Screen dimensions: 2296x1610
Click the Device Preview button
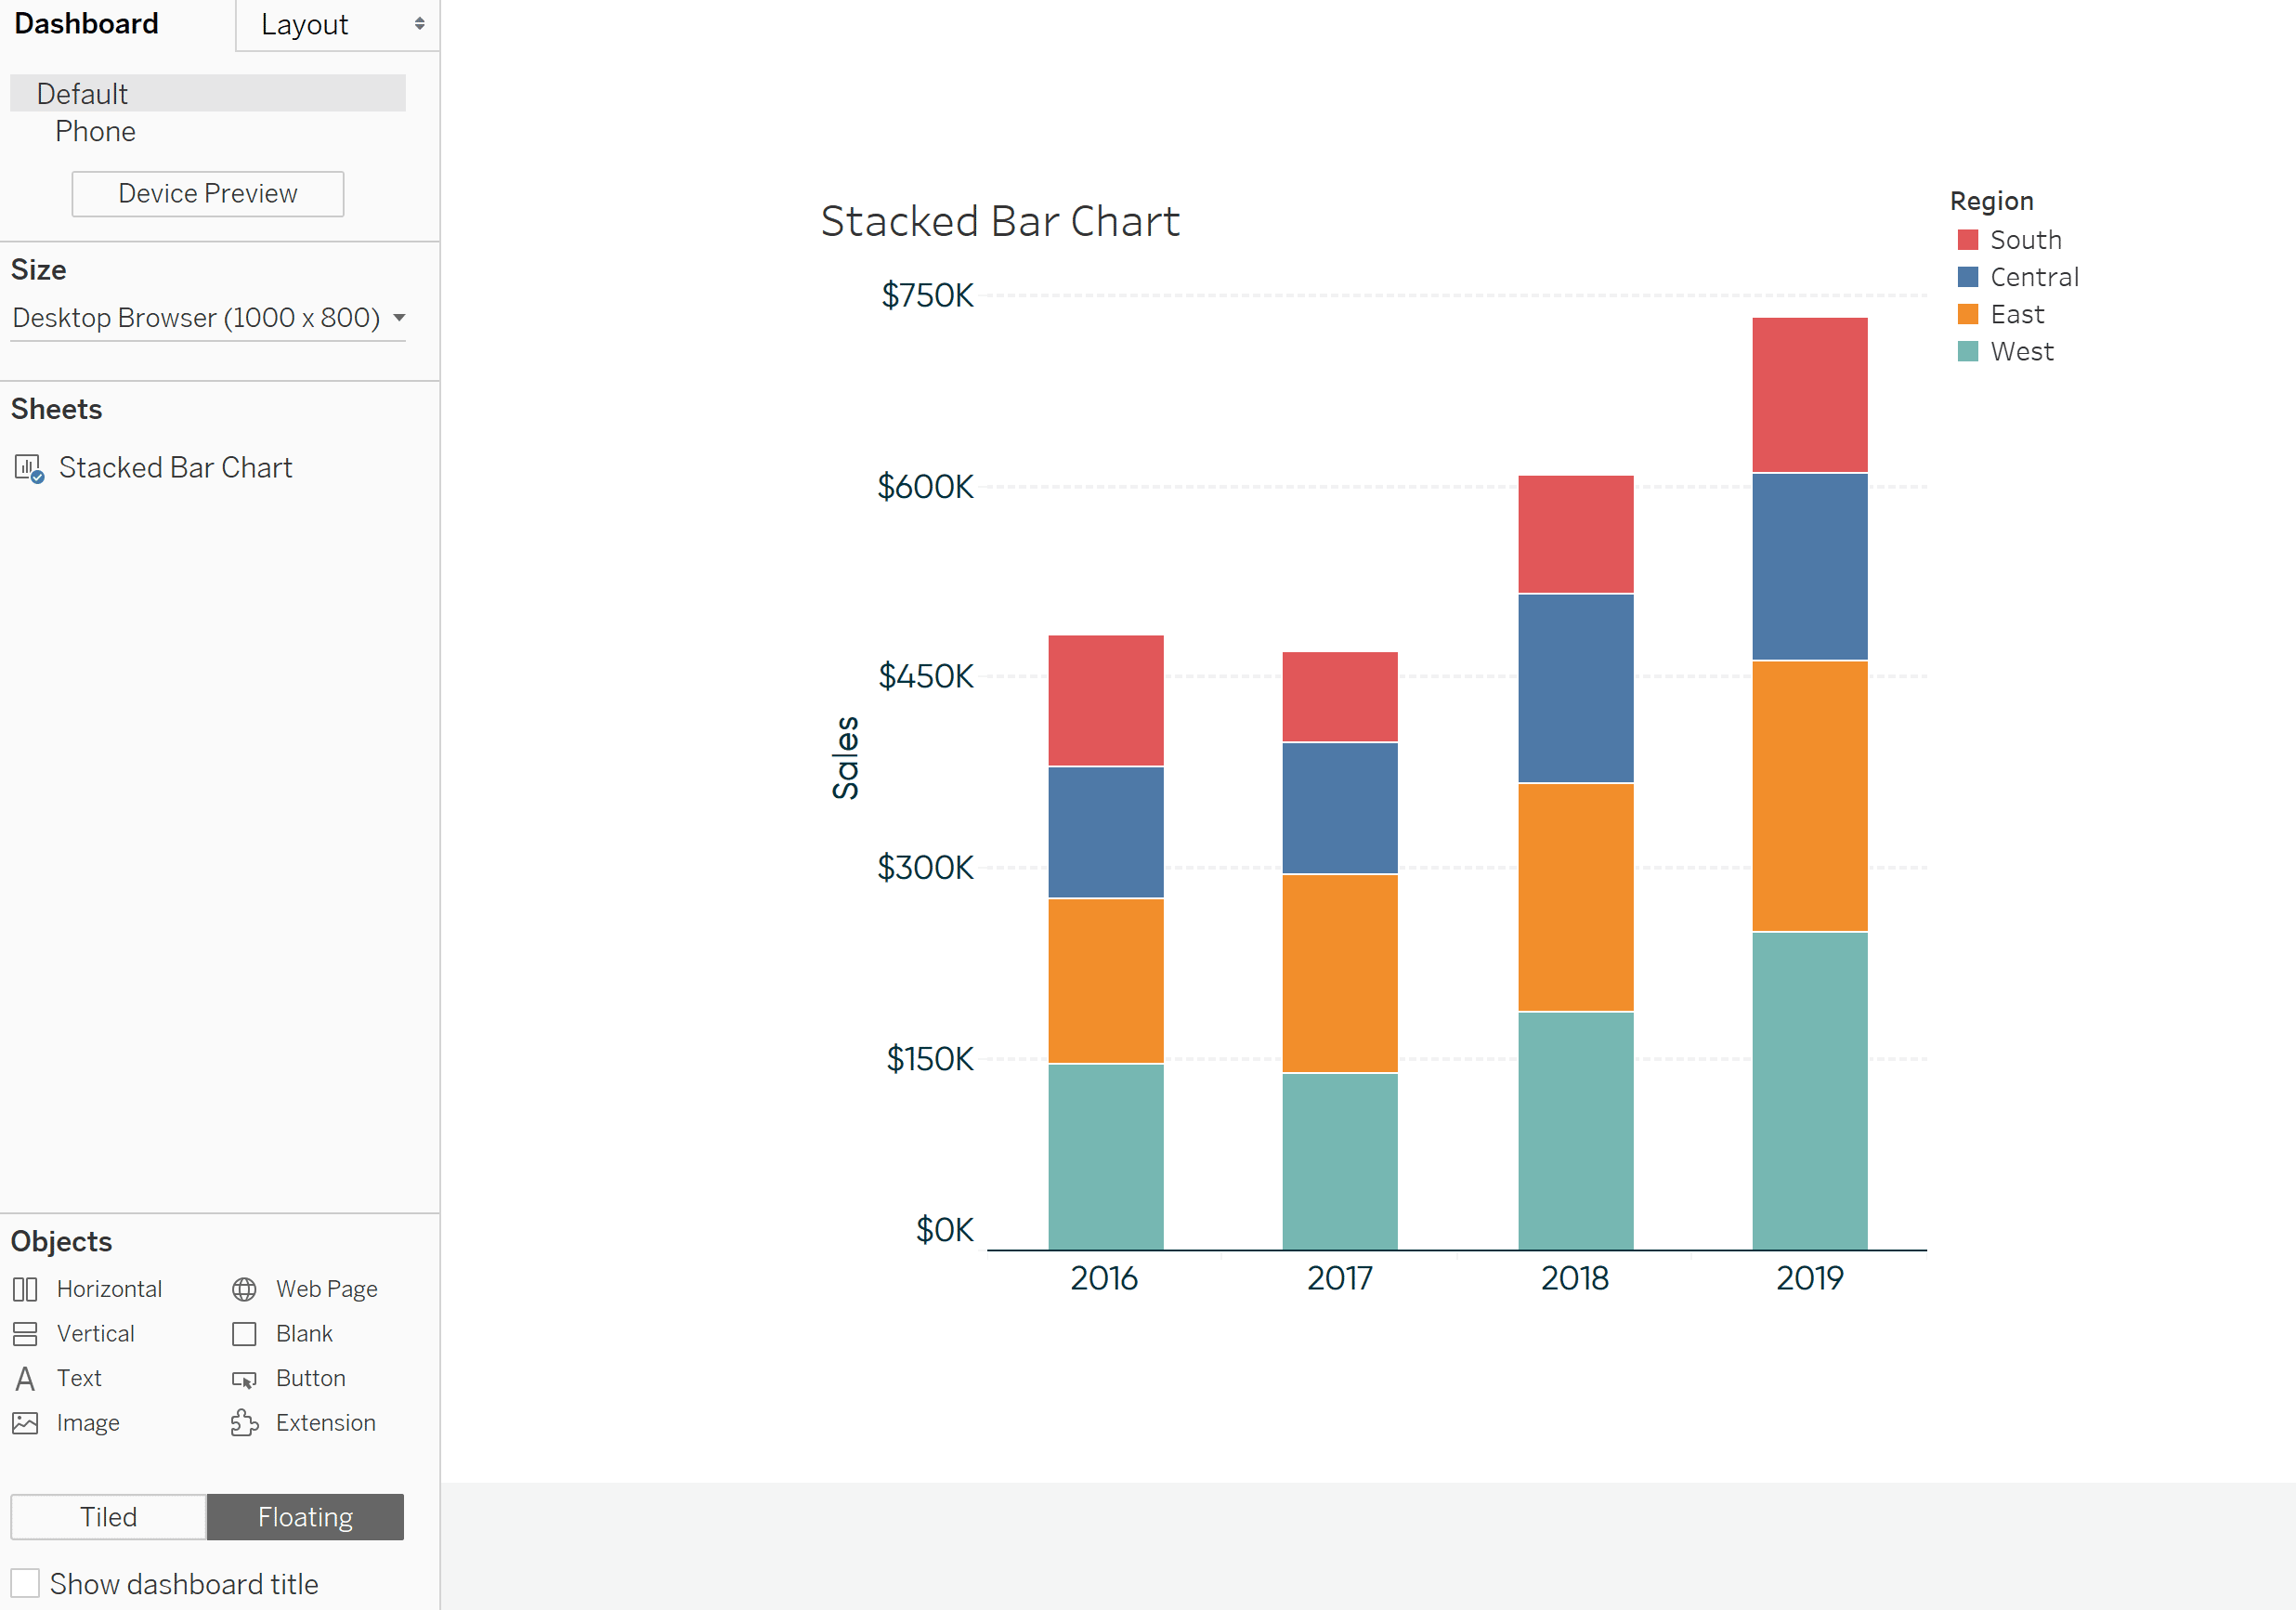[x=207, y=194]
